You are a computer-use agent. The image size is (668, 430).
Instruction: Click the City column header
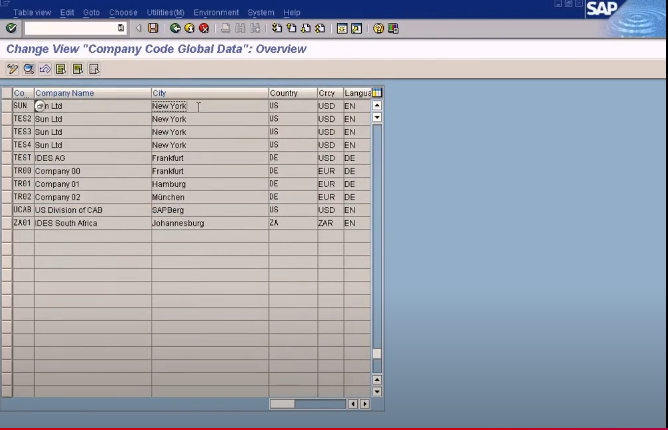coord(210,93)
